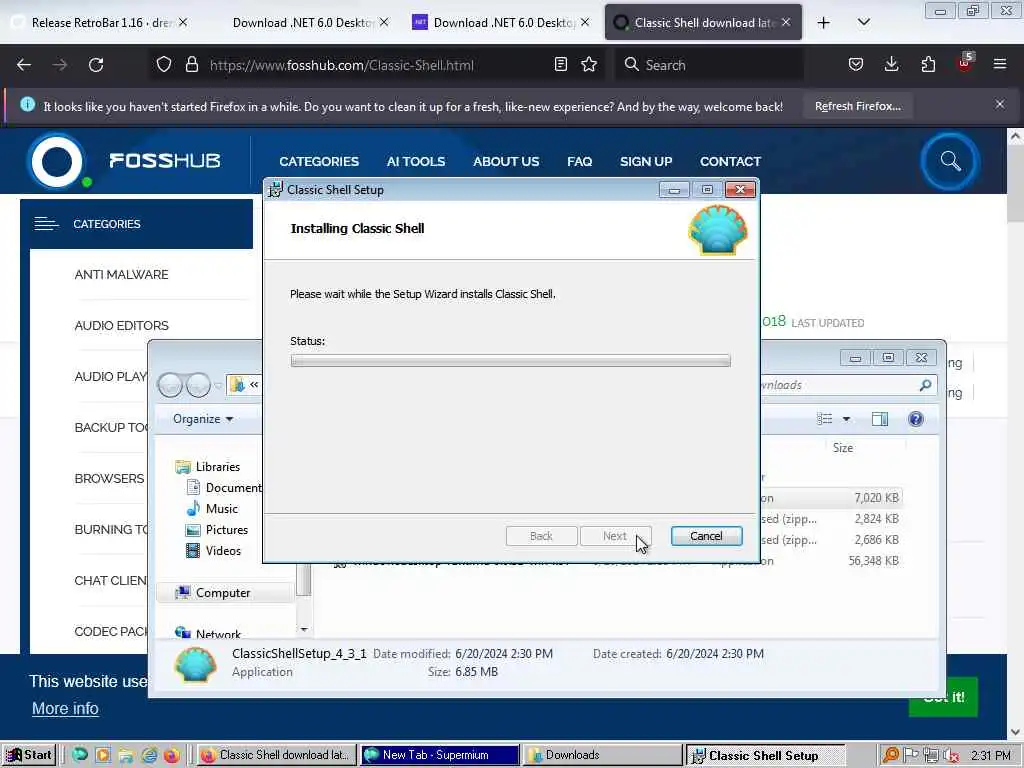
Task: Click web page scrollbar up arrow
Action: [x=1015, y=136]
